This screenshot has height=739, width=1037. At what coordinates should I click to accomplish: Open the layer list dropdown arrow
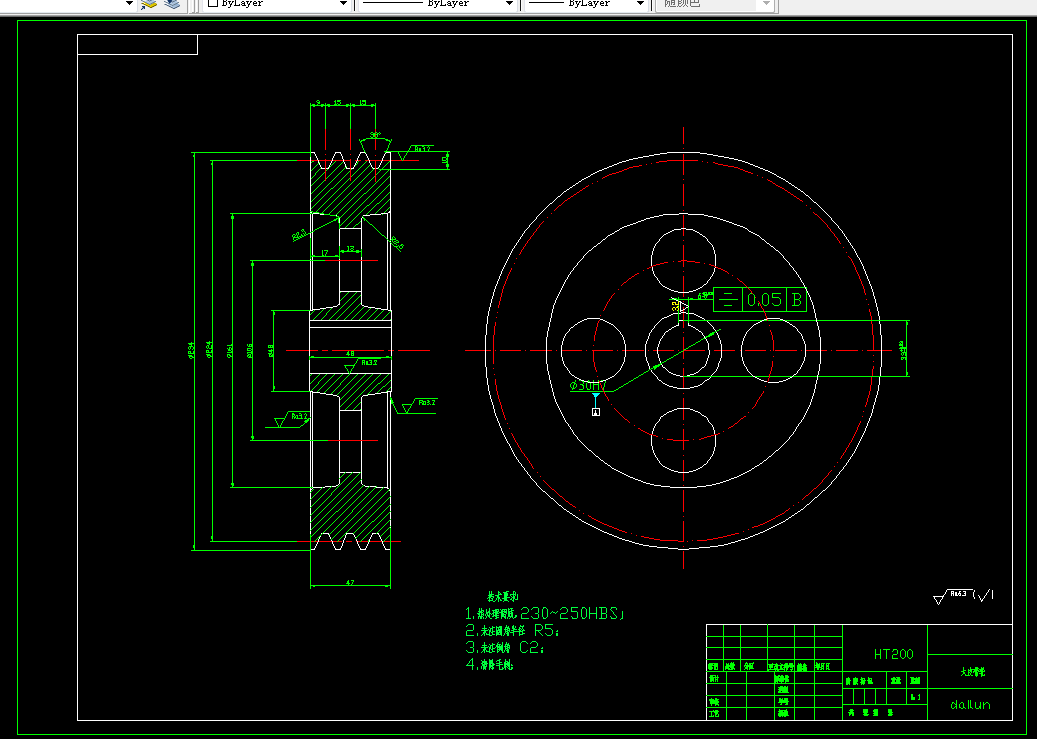click(x=129, y=3)
